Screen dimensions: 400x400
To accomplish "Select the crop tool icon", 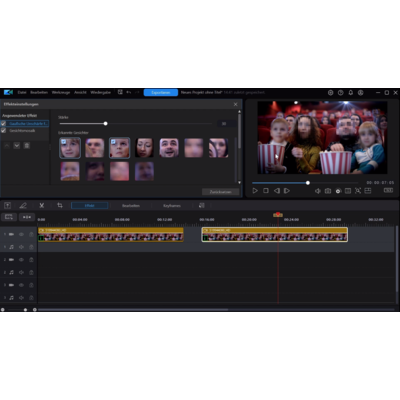I will 60,205.
